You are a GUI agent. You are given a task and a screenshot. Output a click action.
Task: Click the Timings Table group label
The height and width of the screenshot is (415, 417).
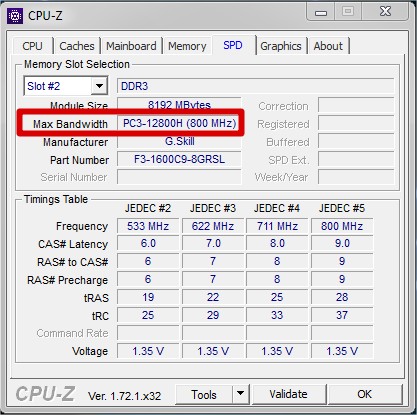[x=56, y=199]
